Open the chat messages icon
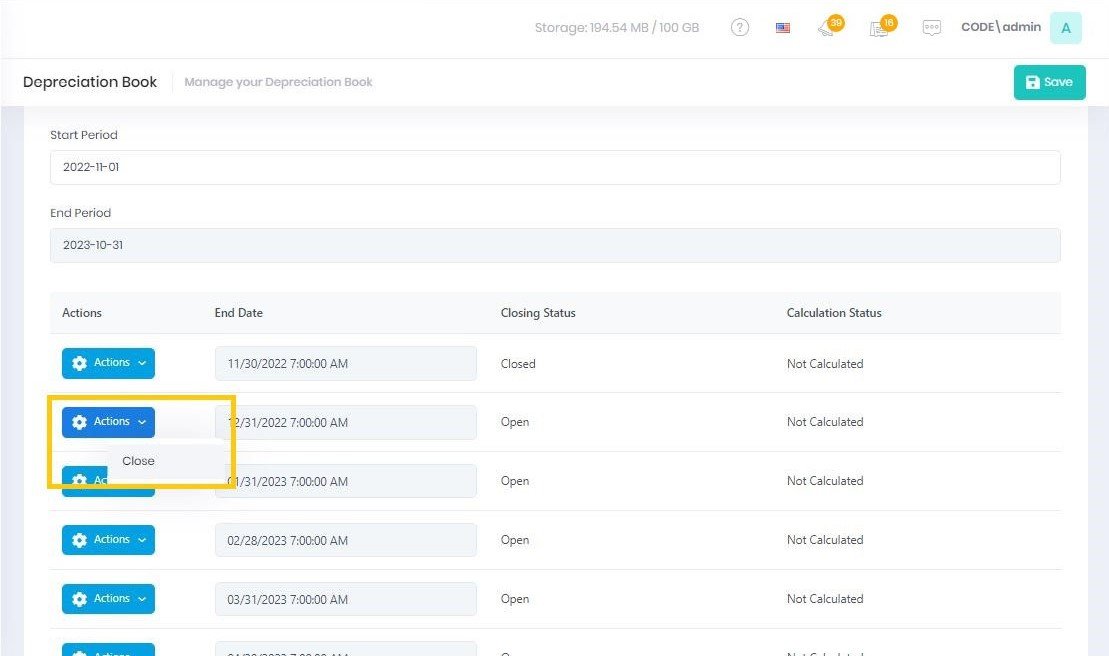 click(932, 28)
